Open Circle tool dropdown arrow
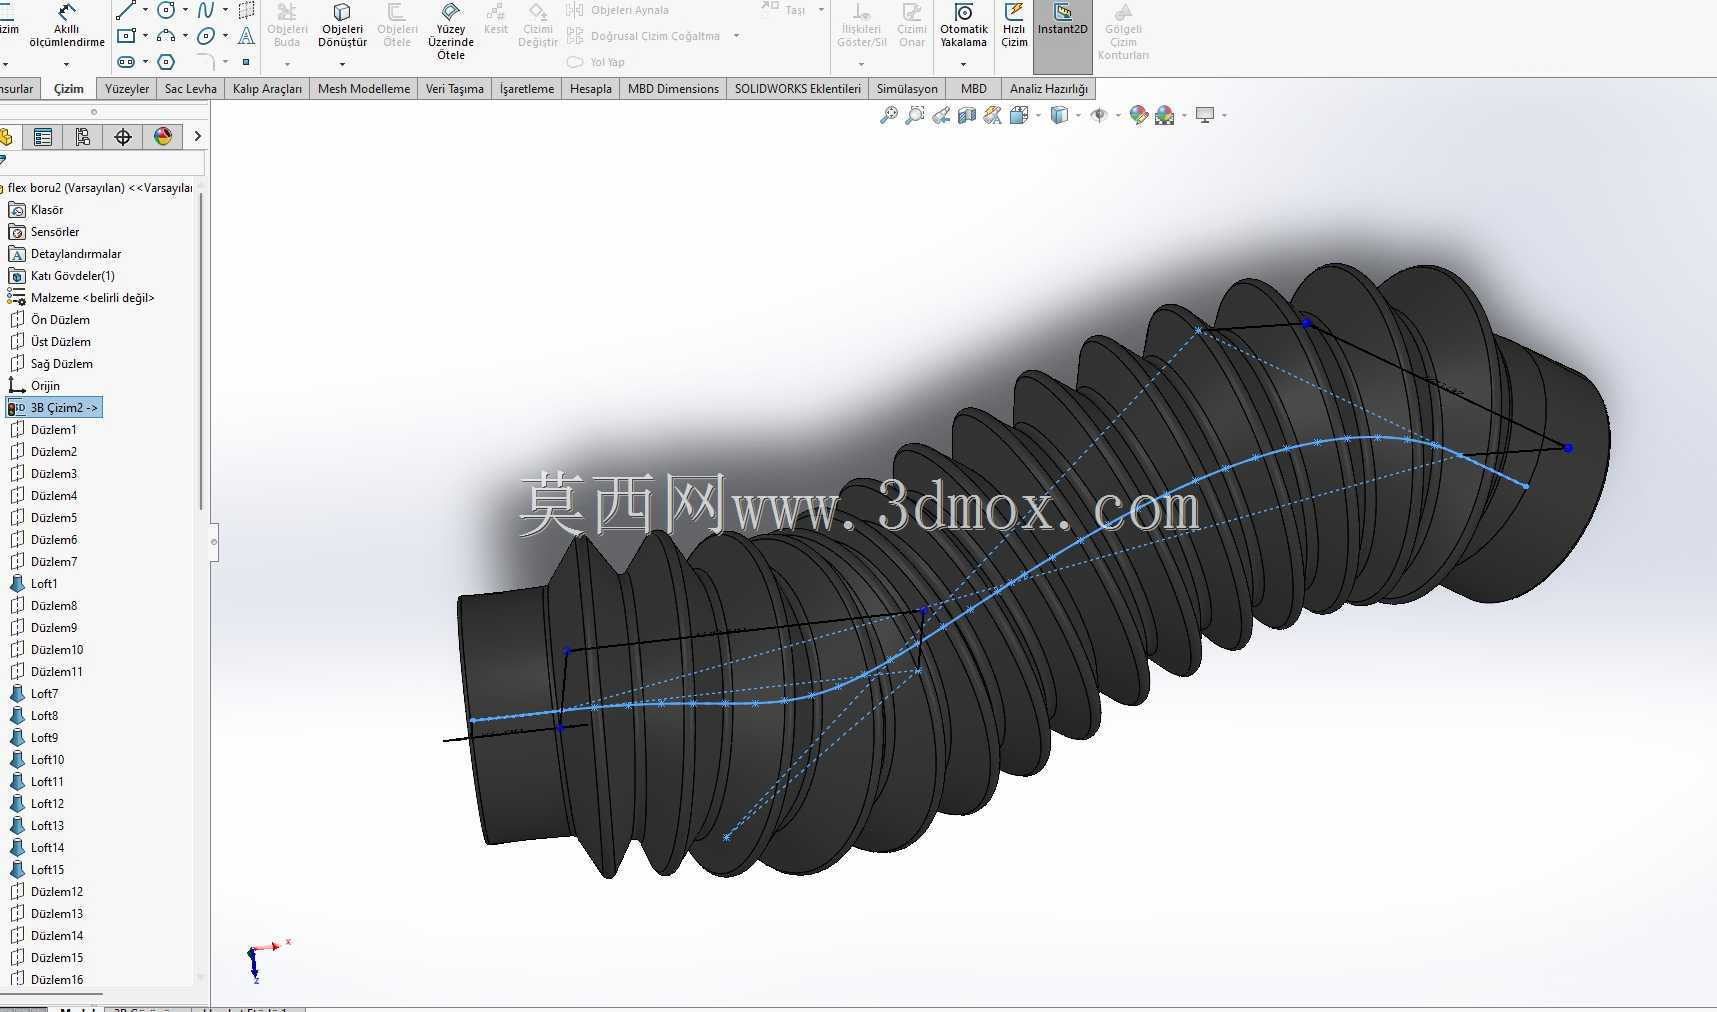 (x=185, y=10)
